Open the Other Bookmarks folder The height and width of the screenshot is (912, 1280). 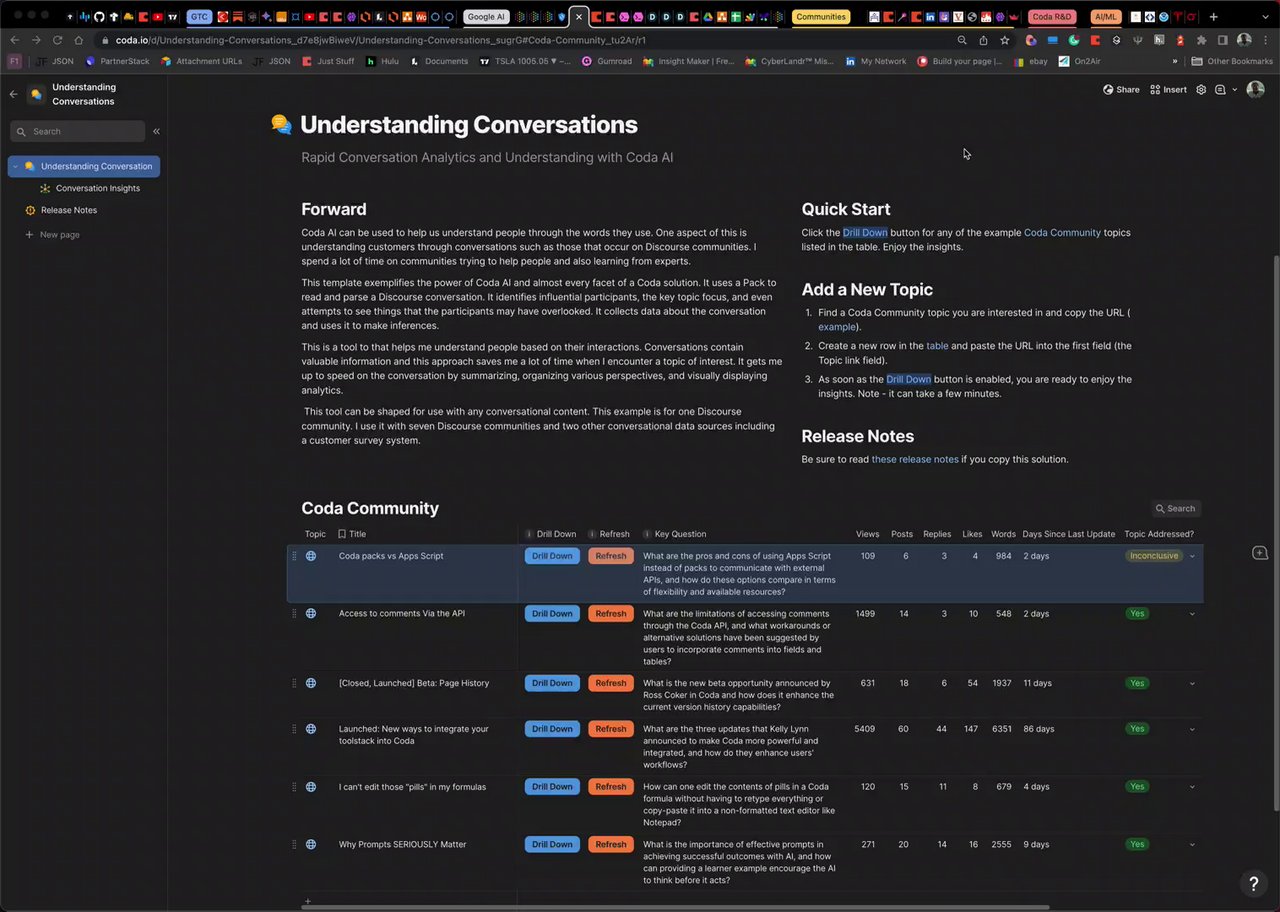point(1231,61)
